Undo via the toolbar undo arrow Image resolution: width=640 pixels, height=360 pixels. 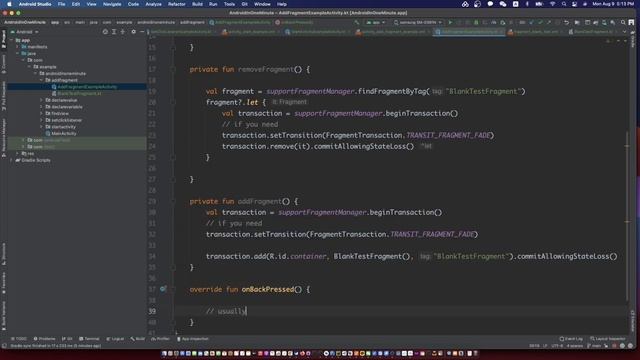[x=567, y=22]
